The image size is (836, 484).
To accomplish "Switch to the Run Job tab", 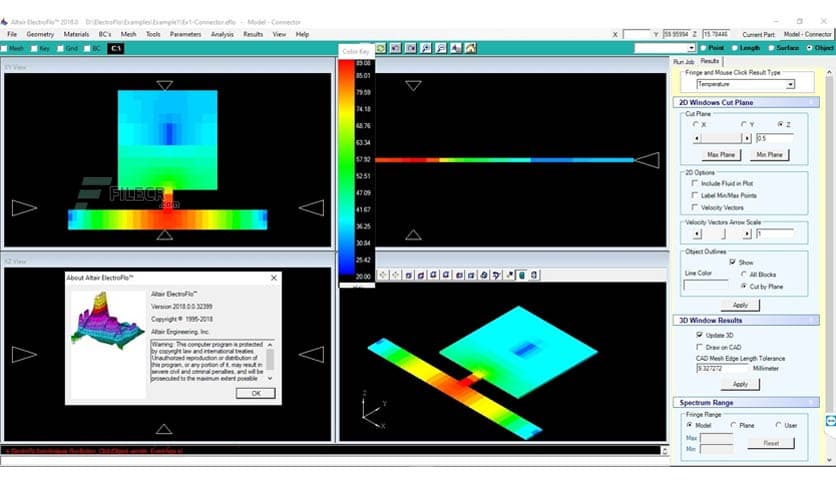I will (x=684, y=62).
